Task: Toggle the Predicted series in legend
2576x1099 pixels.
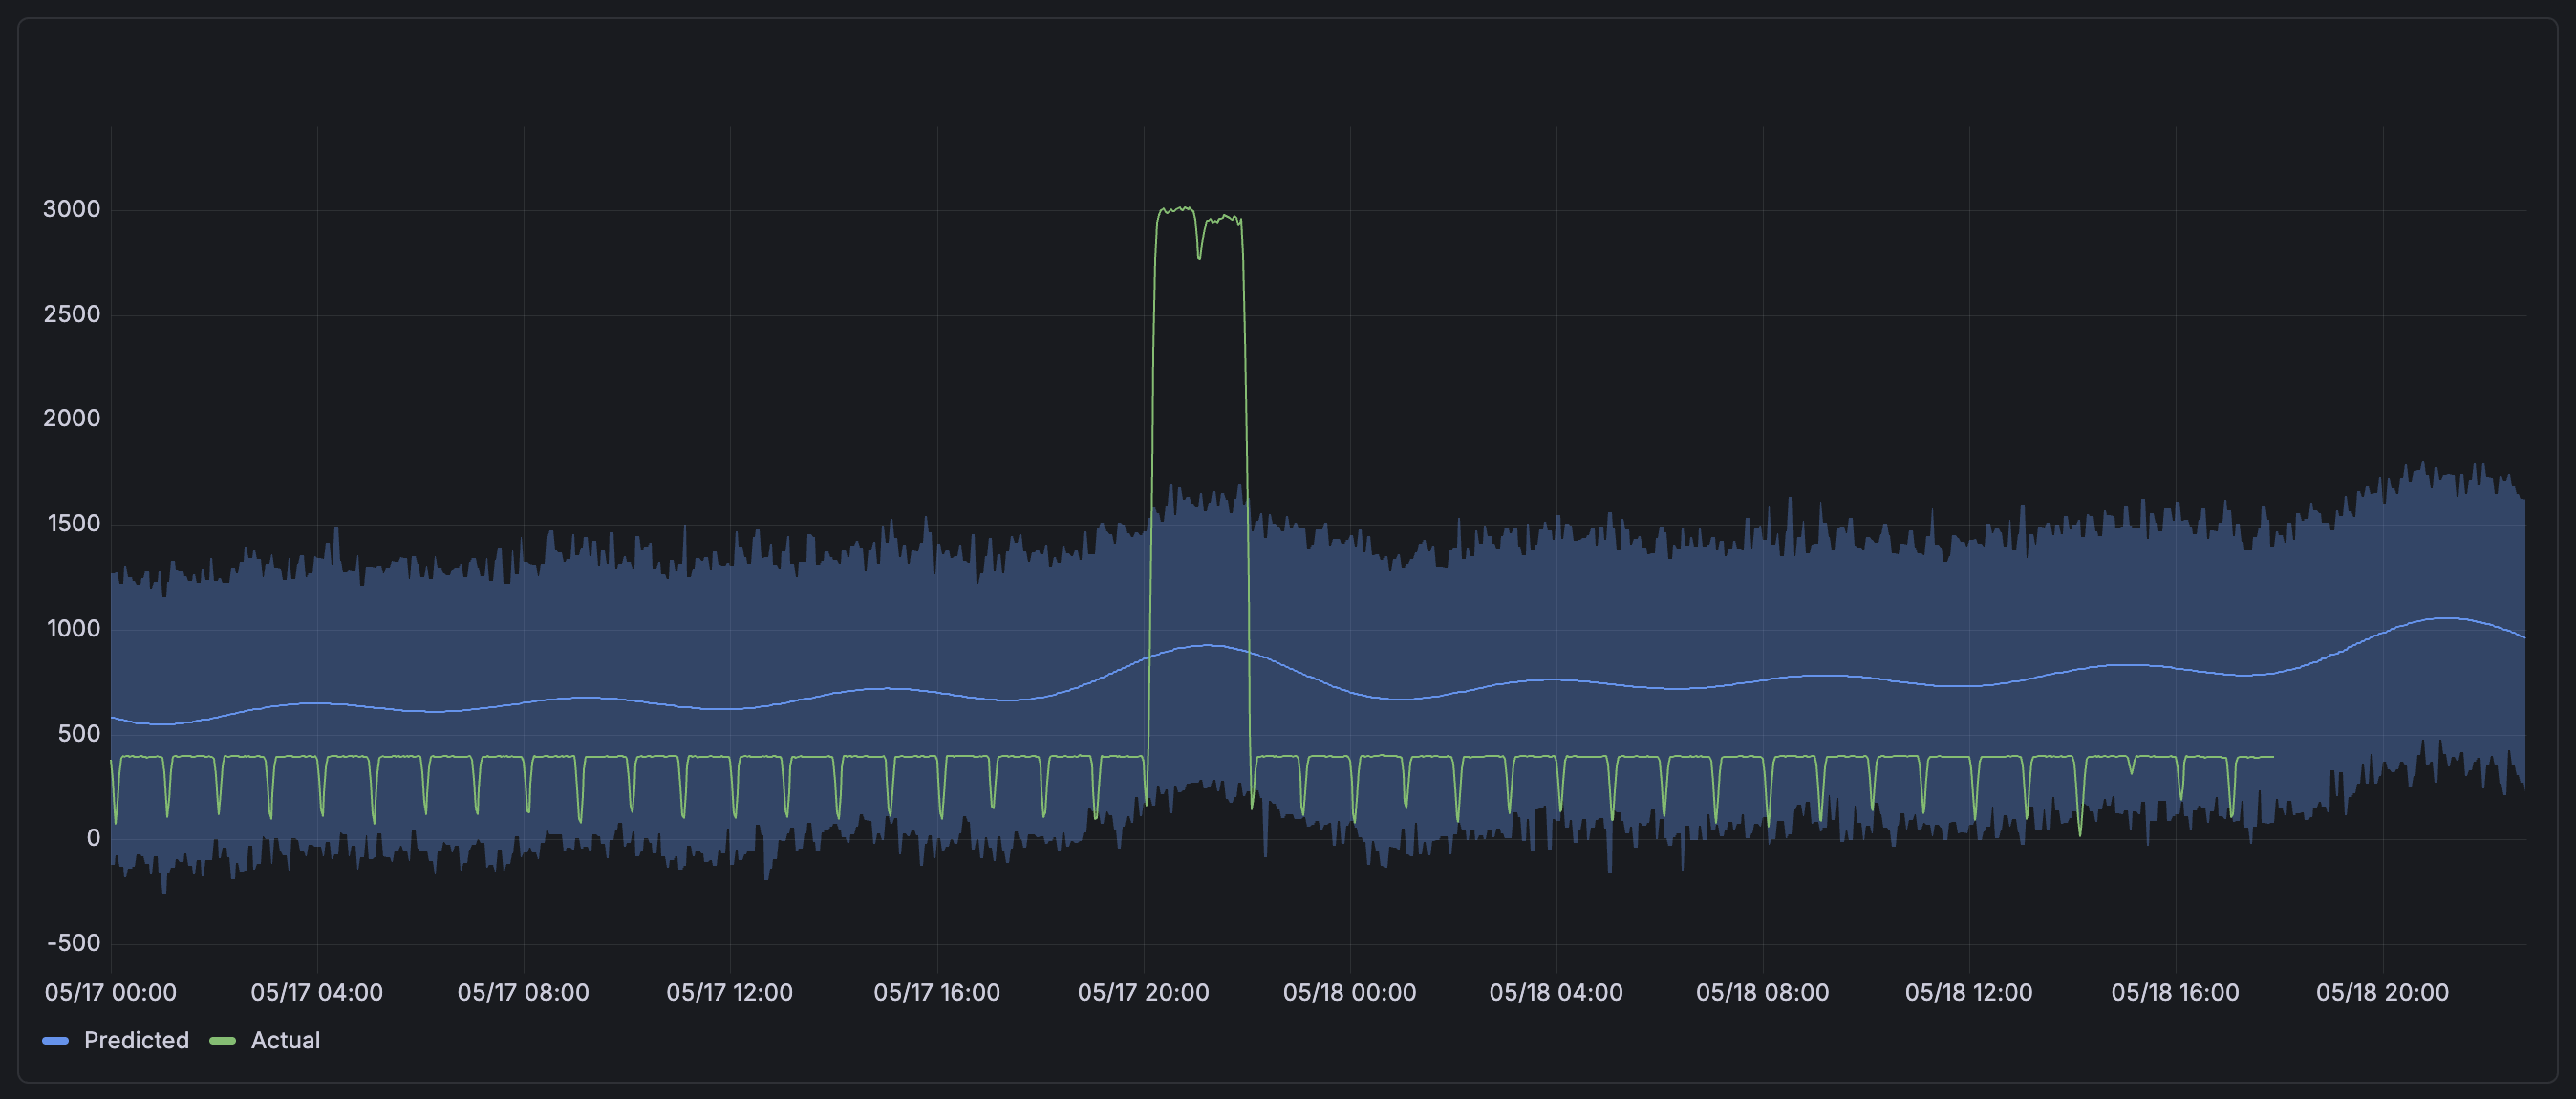Action: [136, 1040]
